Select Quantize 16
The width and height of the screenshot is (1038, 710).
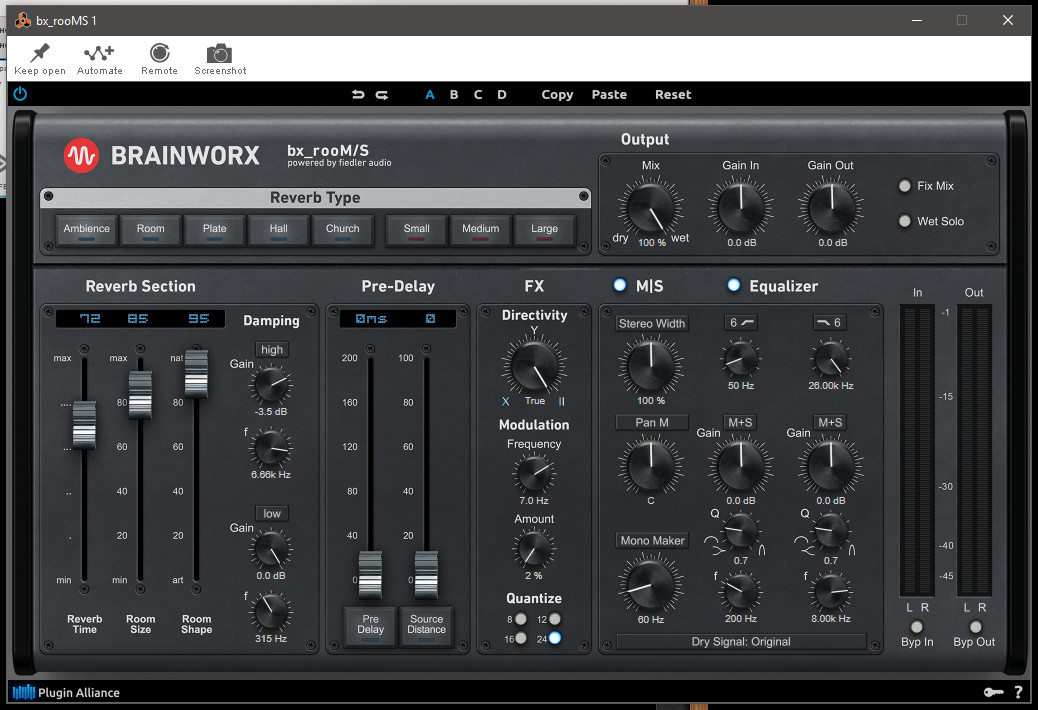click(521, 638)
